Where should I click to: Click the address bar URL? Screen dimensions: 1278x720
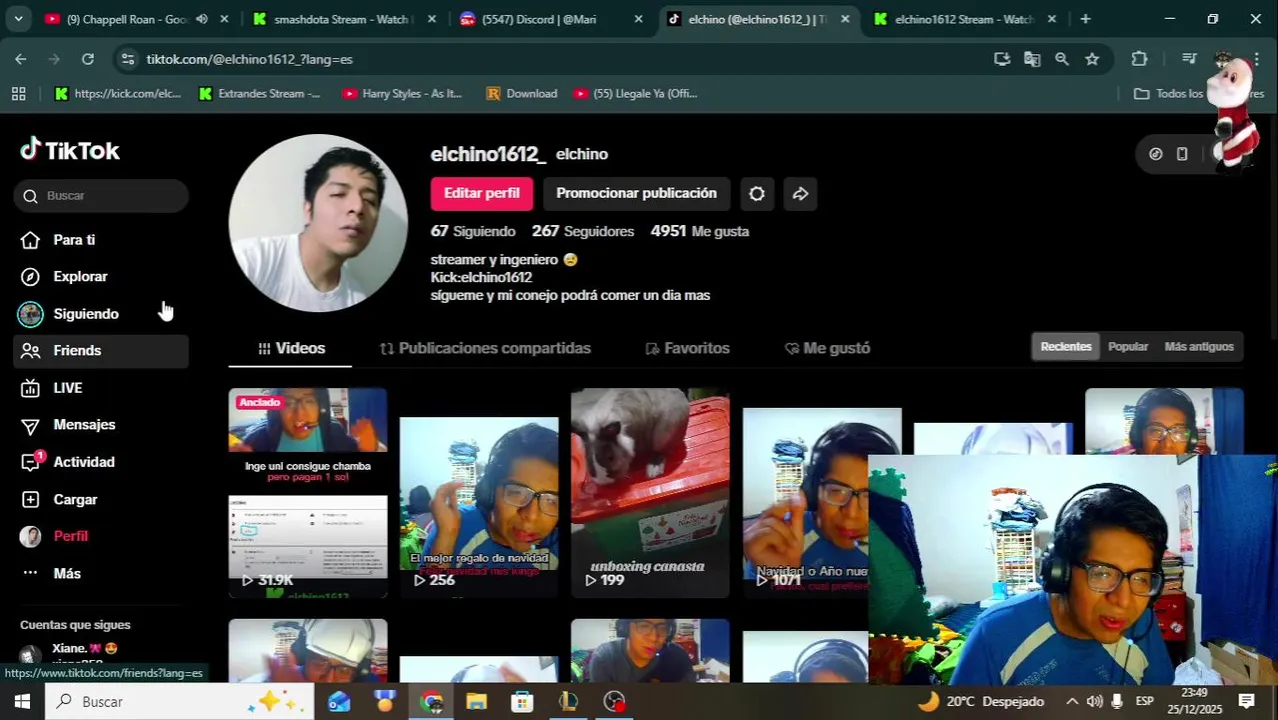pos(250,59)
